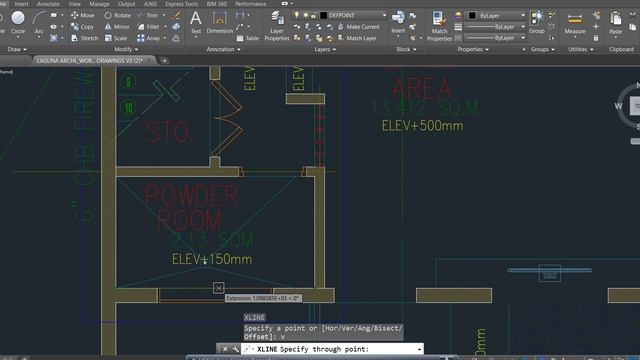Viewport: 640px width, 360px height.
Task: Click the Copy tool
Action: pyautogui.click(x=83, y=27)
